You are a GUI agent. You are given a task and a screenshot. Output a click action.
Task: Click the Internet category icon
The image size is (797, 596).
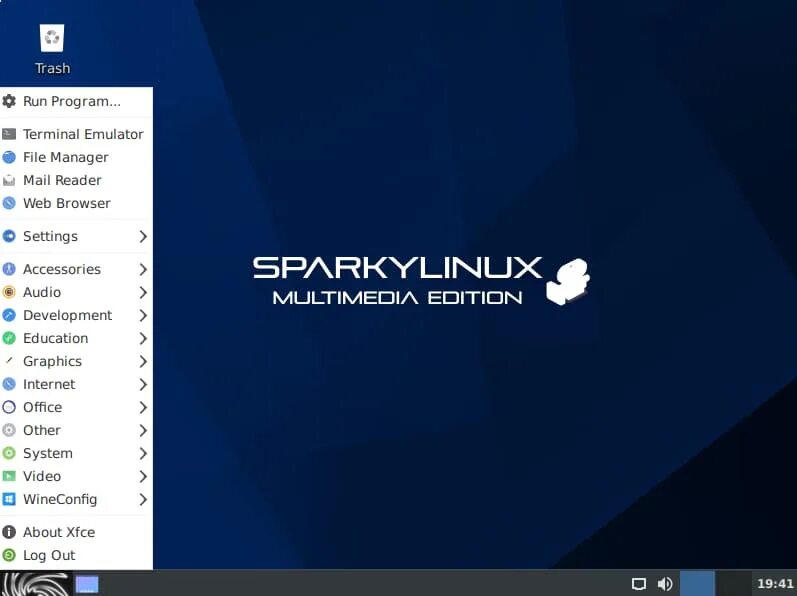pos(9,384)
